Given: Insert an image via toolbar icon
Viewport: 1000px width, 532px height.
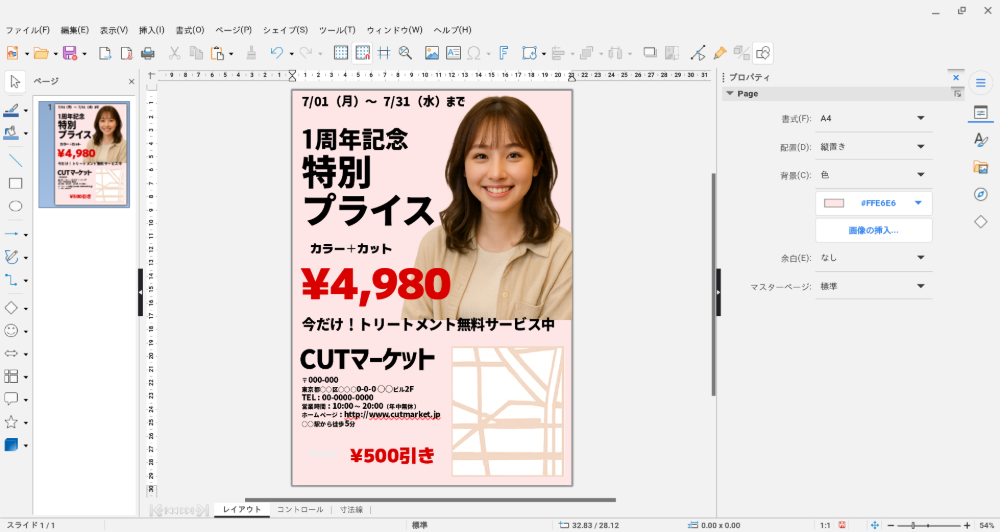Looking at the screenshot, I should point(432,54).
